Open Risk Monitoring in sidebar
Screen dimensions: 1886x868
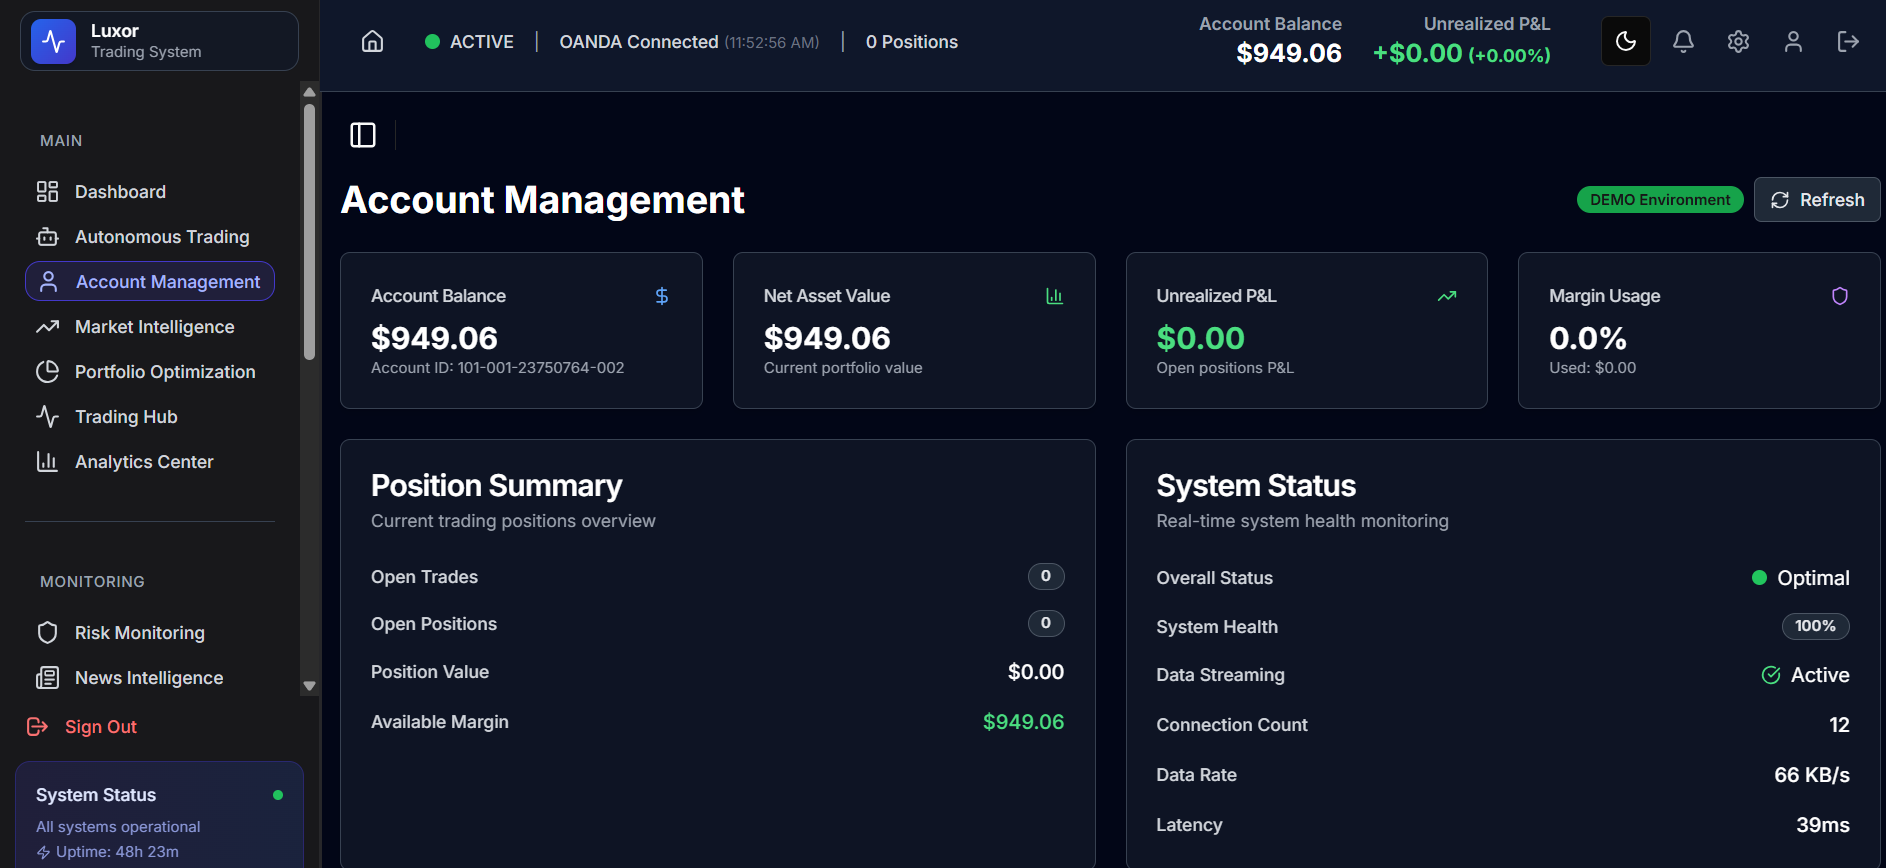139,633
